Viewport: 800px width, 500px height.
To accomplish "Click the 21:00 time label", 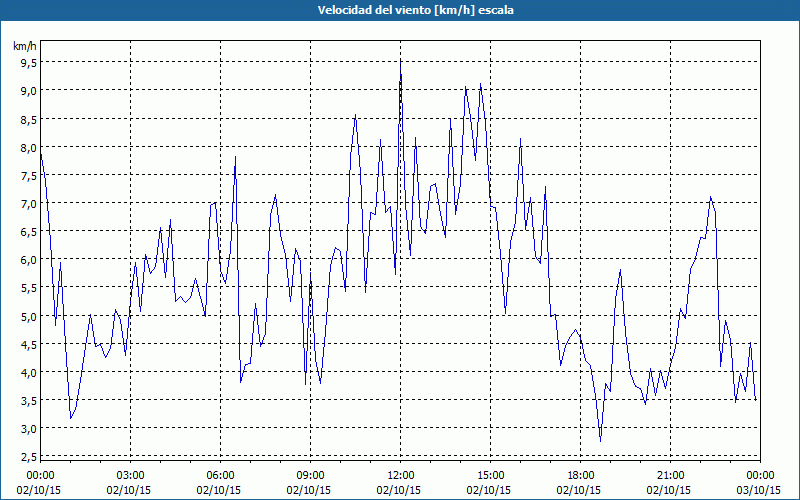I will point(670,476).
